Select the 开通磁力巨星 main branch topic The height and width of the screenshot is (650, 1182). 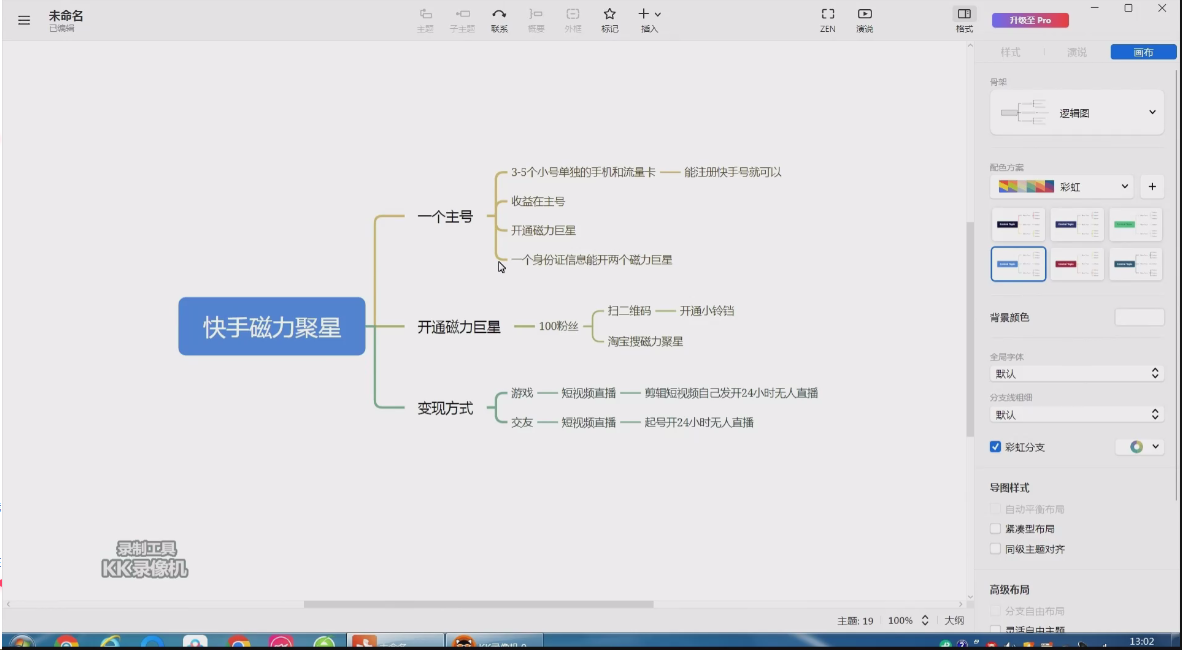coord(459,327)
